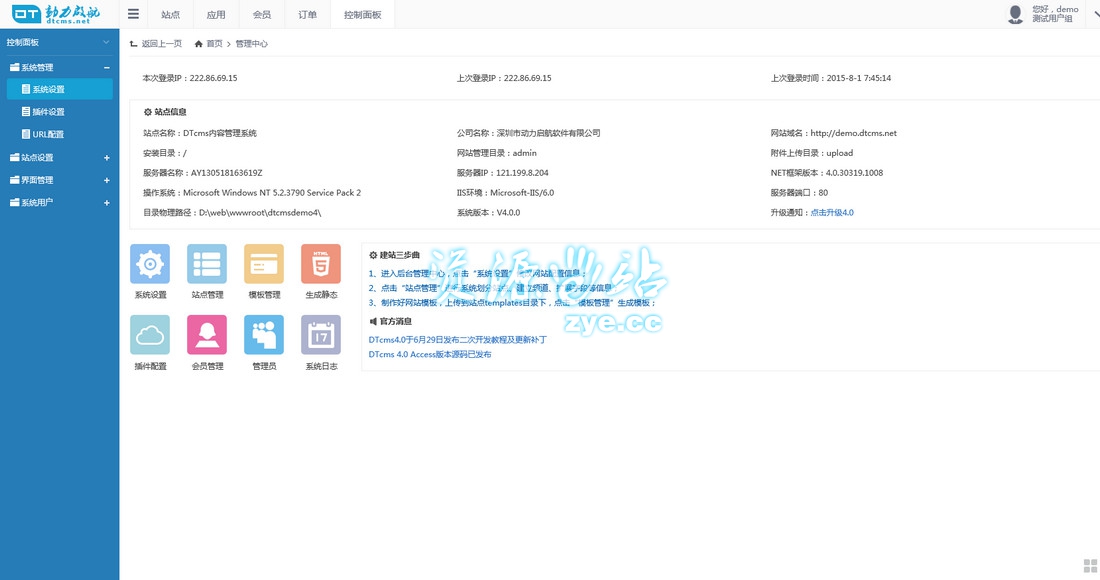Open the 插件配置 cloud tile icon
1100x580 pixels.
click(x=150, y=335)
